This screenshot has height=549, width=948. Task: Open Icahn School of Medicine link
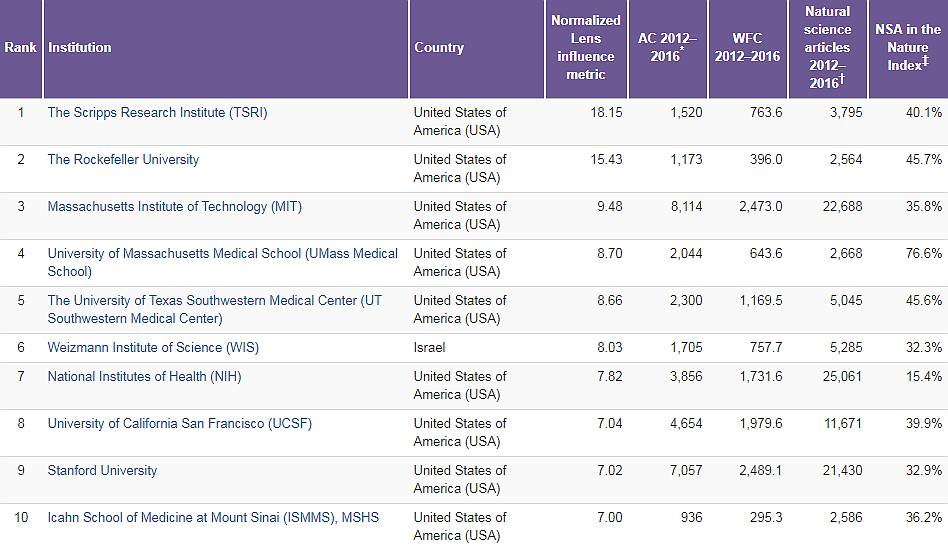tap(213, 517)
